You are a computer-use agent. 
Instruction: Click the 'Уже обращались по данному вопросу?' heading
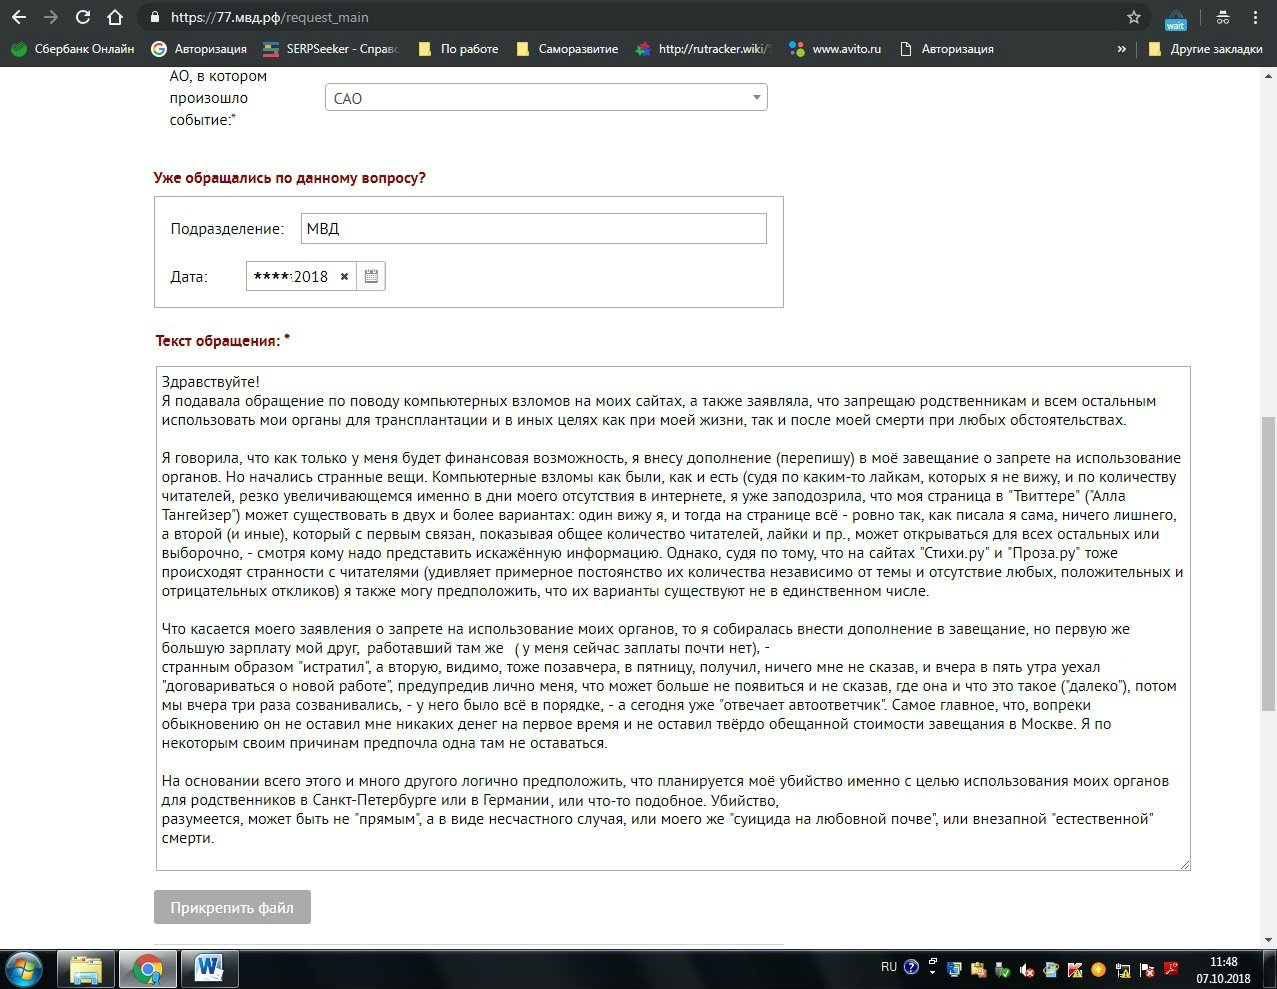coord(290,178)
